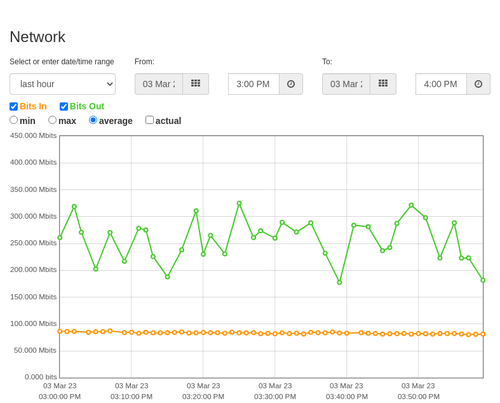Screen dimensions: 500x403
Task: Click the first green Bits Out data point
Action: (60, 238)
